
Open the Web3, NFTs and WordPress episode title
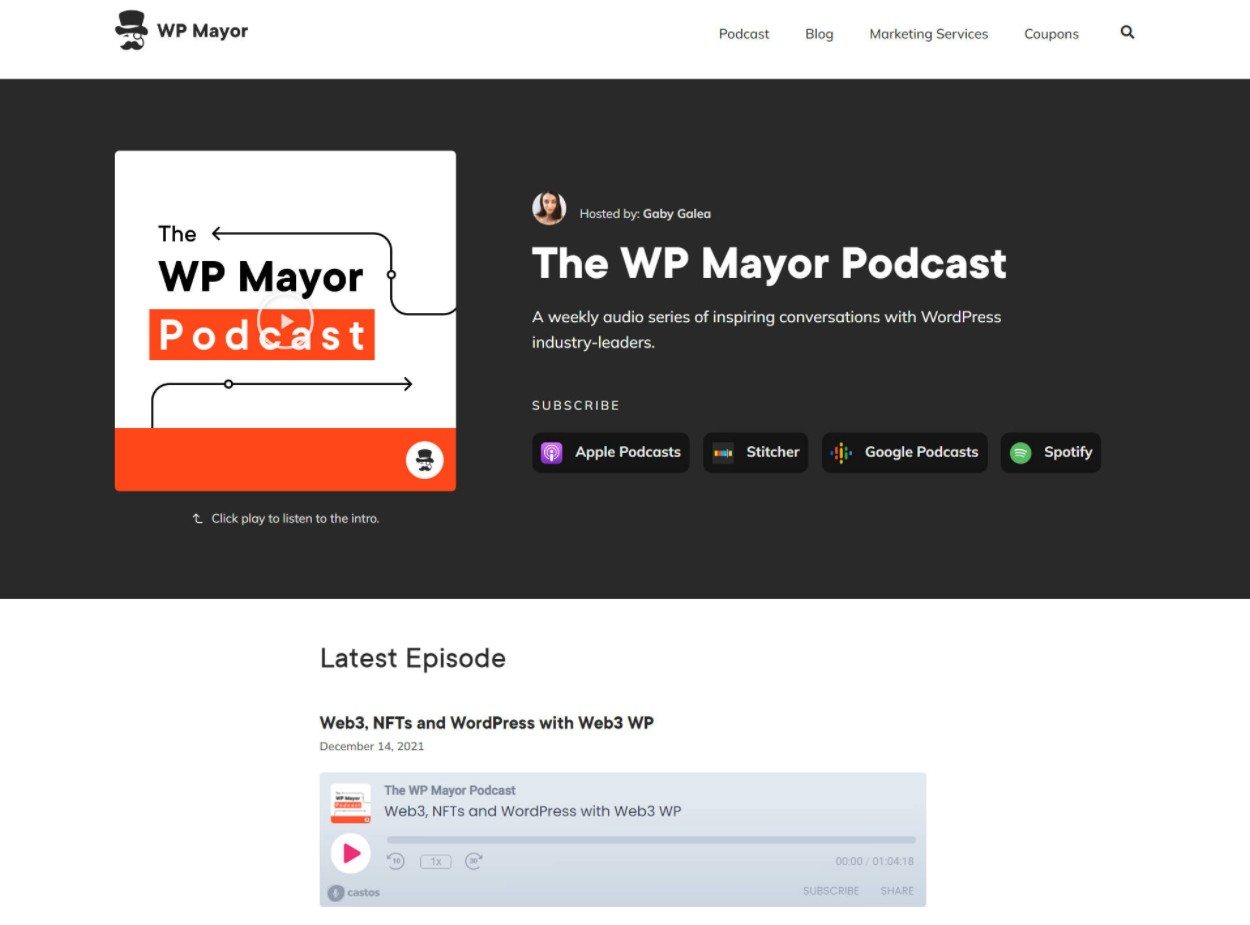coord(486,722)
